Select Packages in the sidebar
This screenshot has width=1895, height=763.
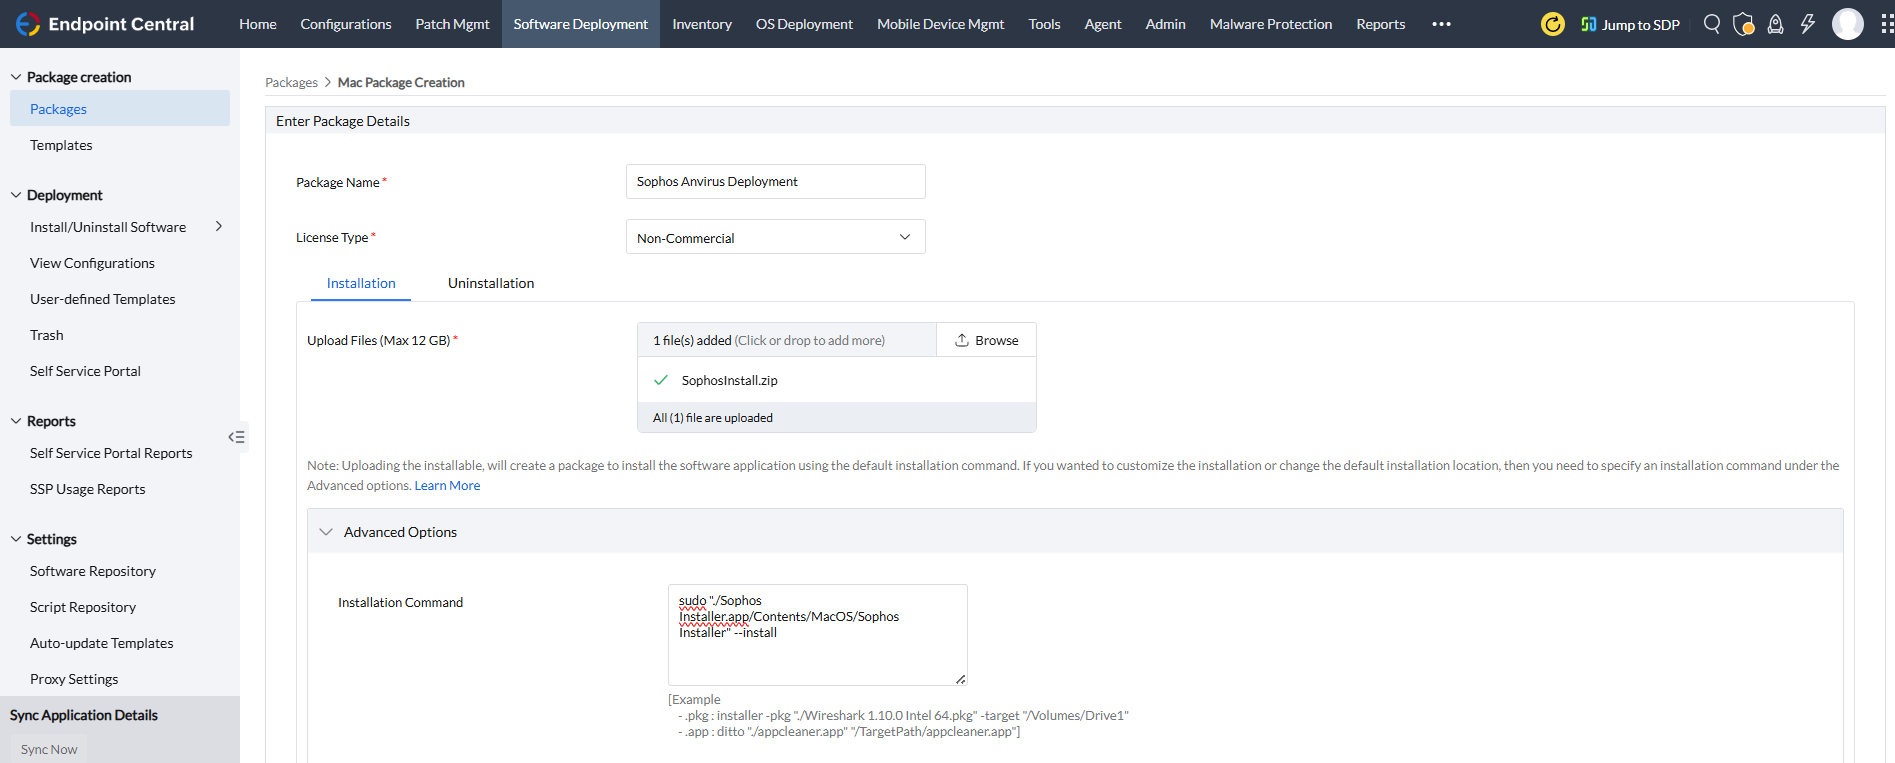pyautogui.click(x=120, y=108)
